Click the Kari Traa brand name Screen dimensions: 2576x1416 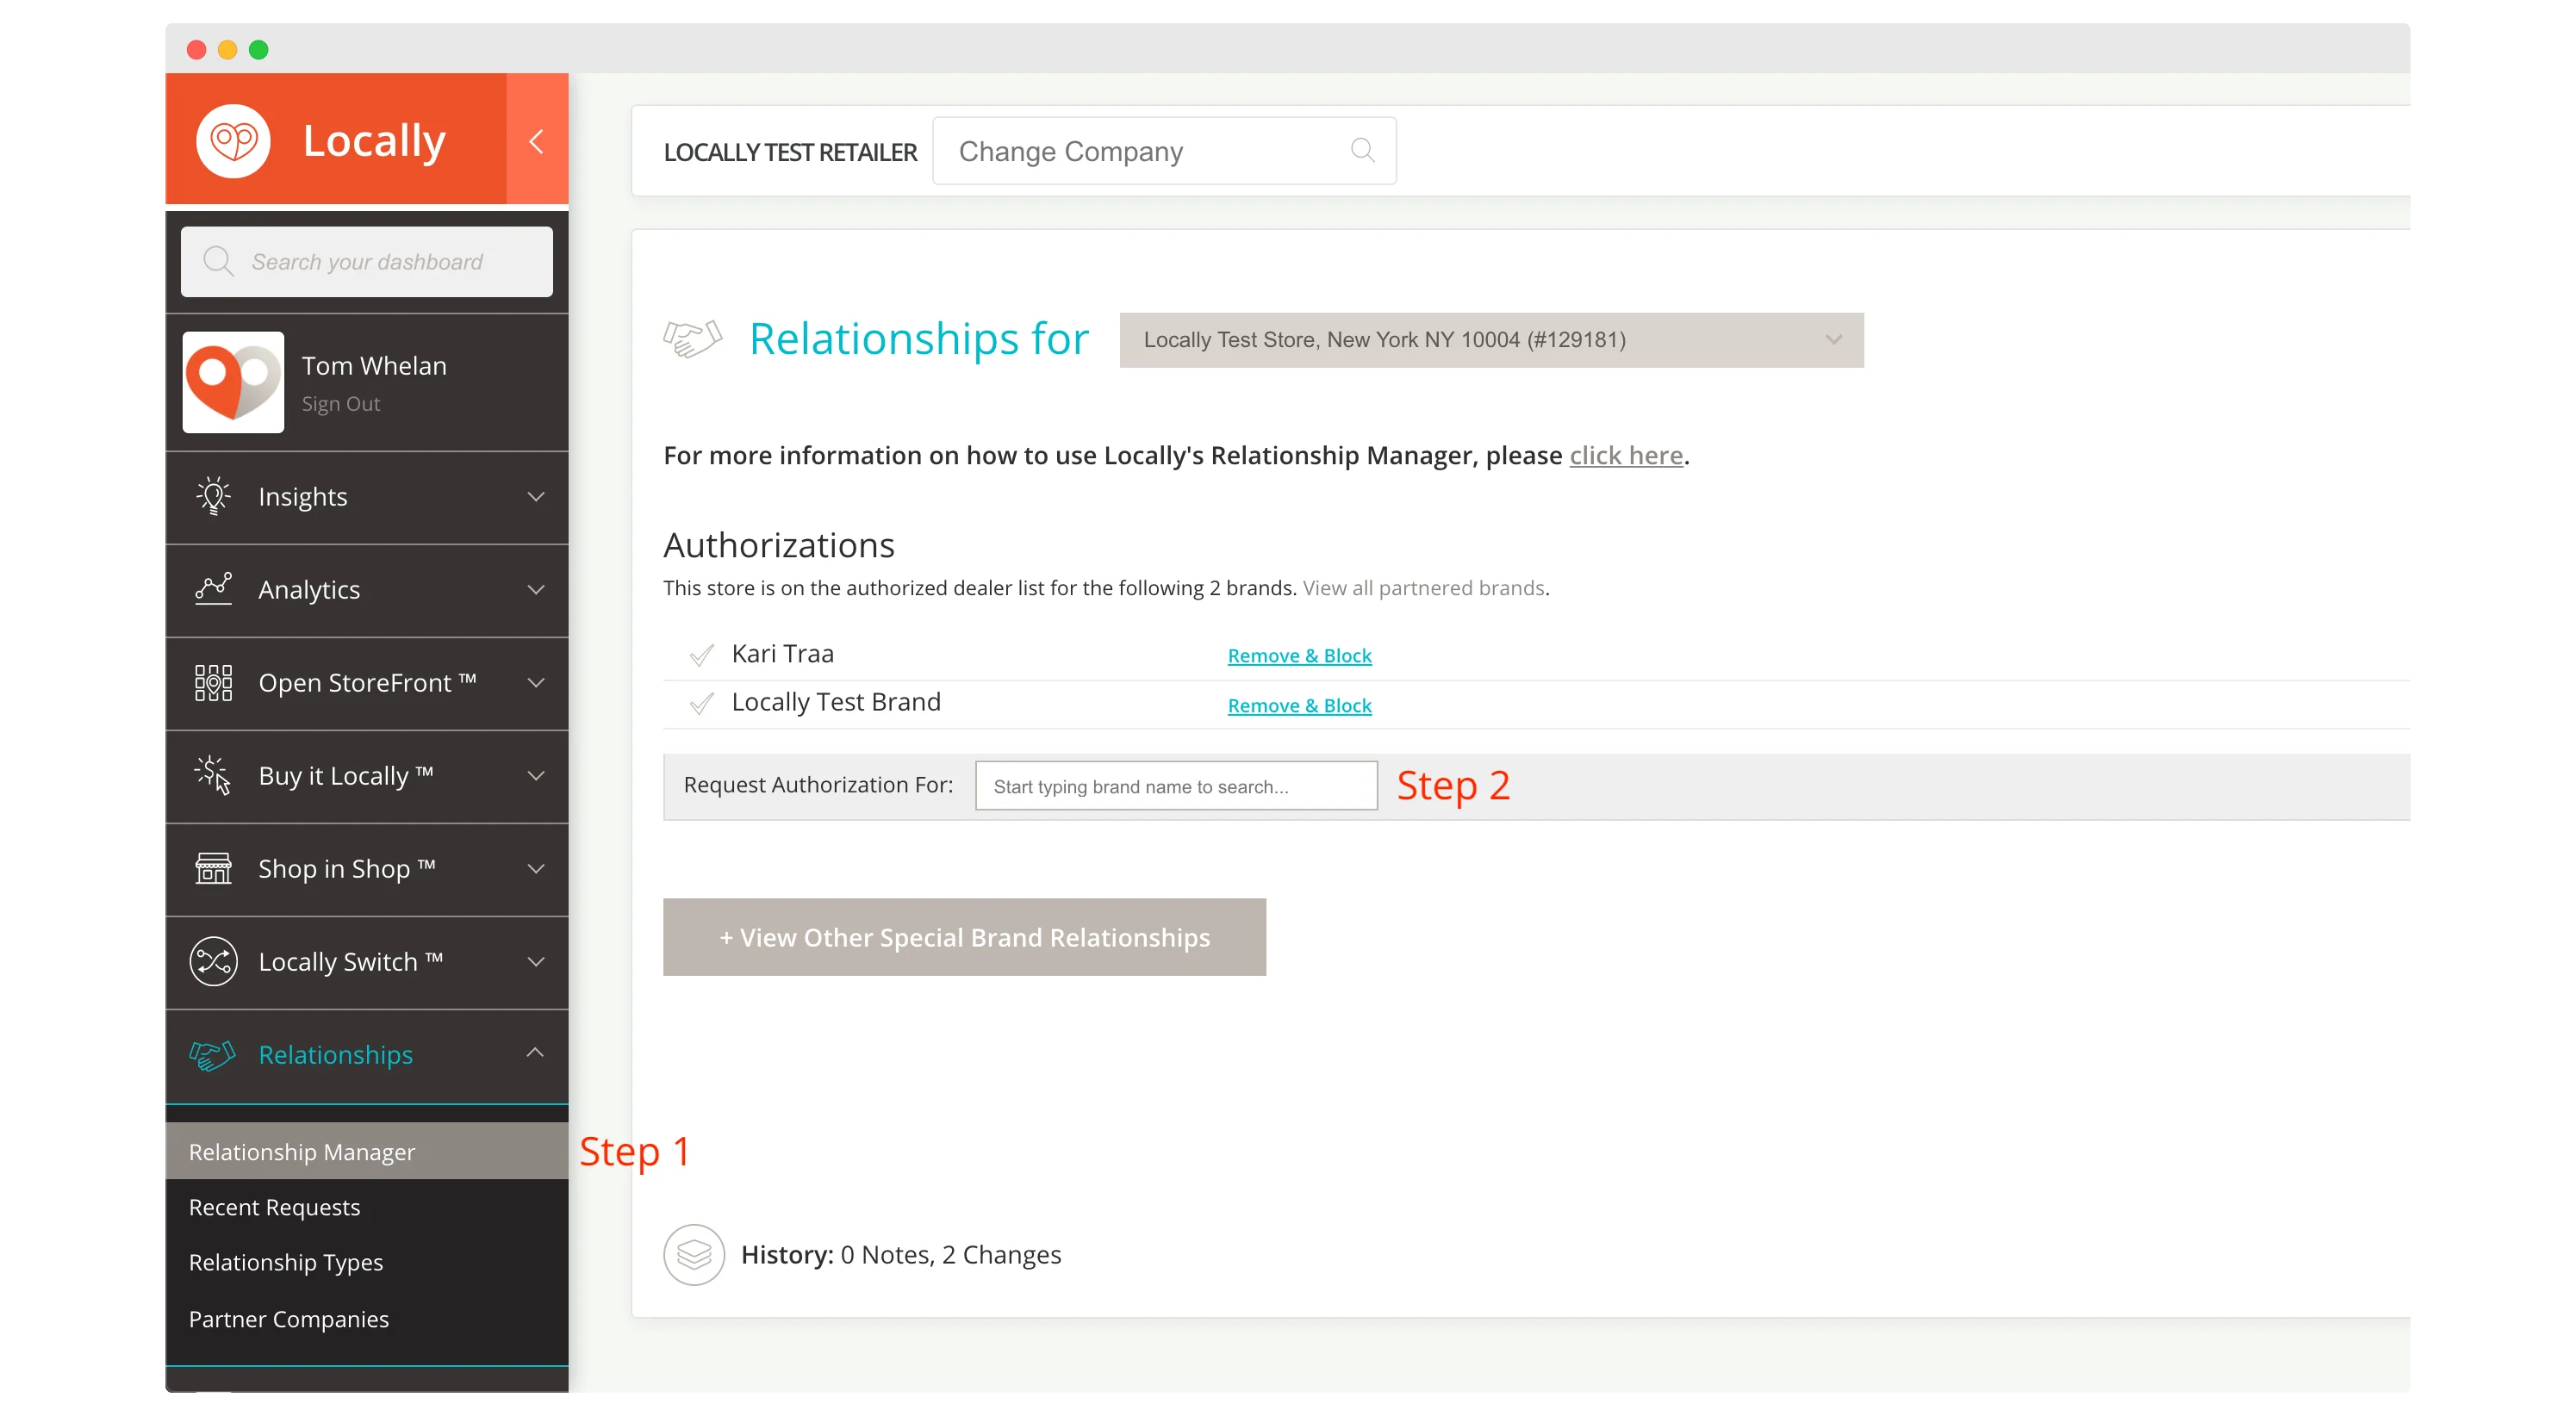tap(783, 654)
